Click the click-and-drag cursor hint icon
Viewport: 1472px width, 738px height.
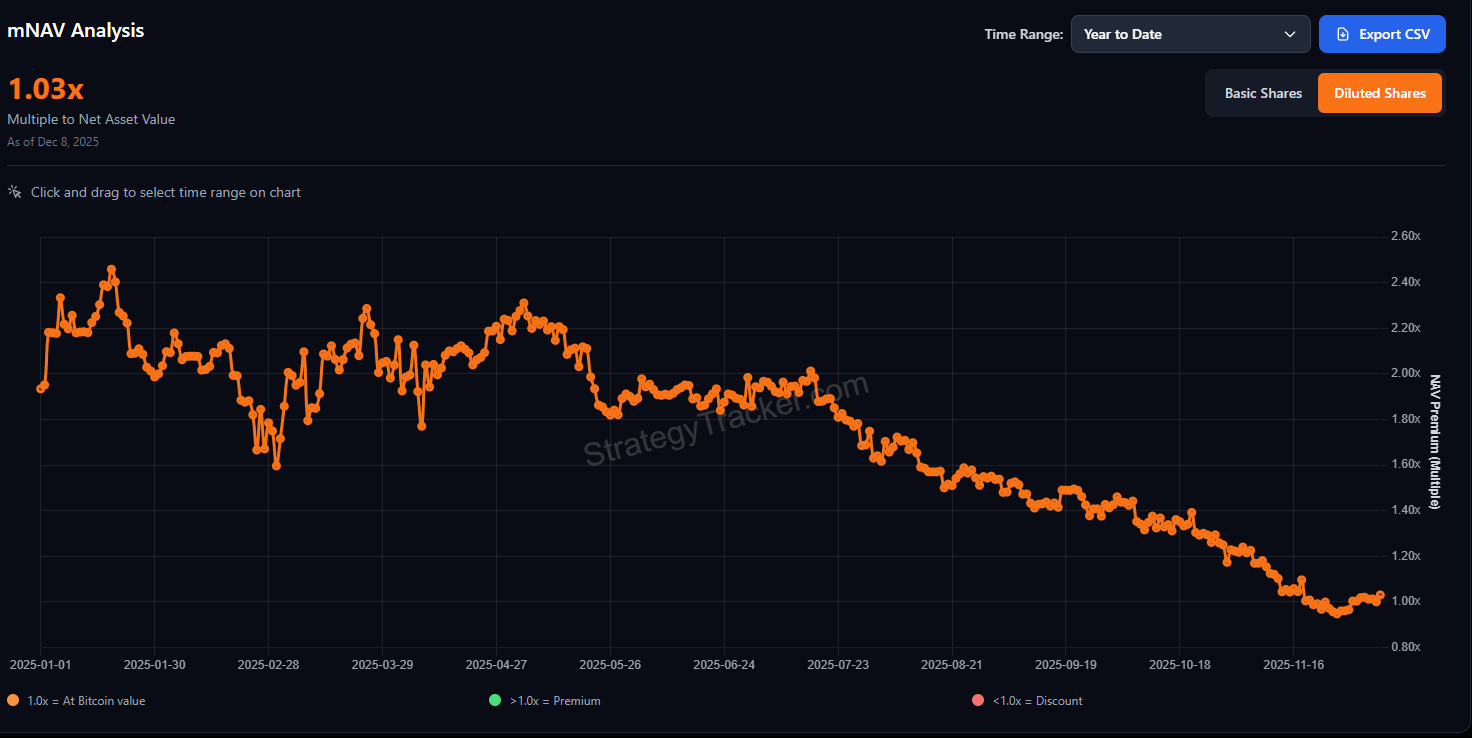point(14,191)
